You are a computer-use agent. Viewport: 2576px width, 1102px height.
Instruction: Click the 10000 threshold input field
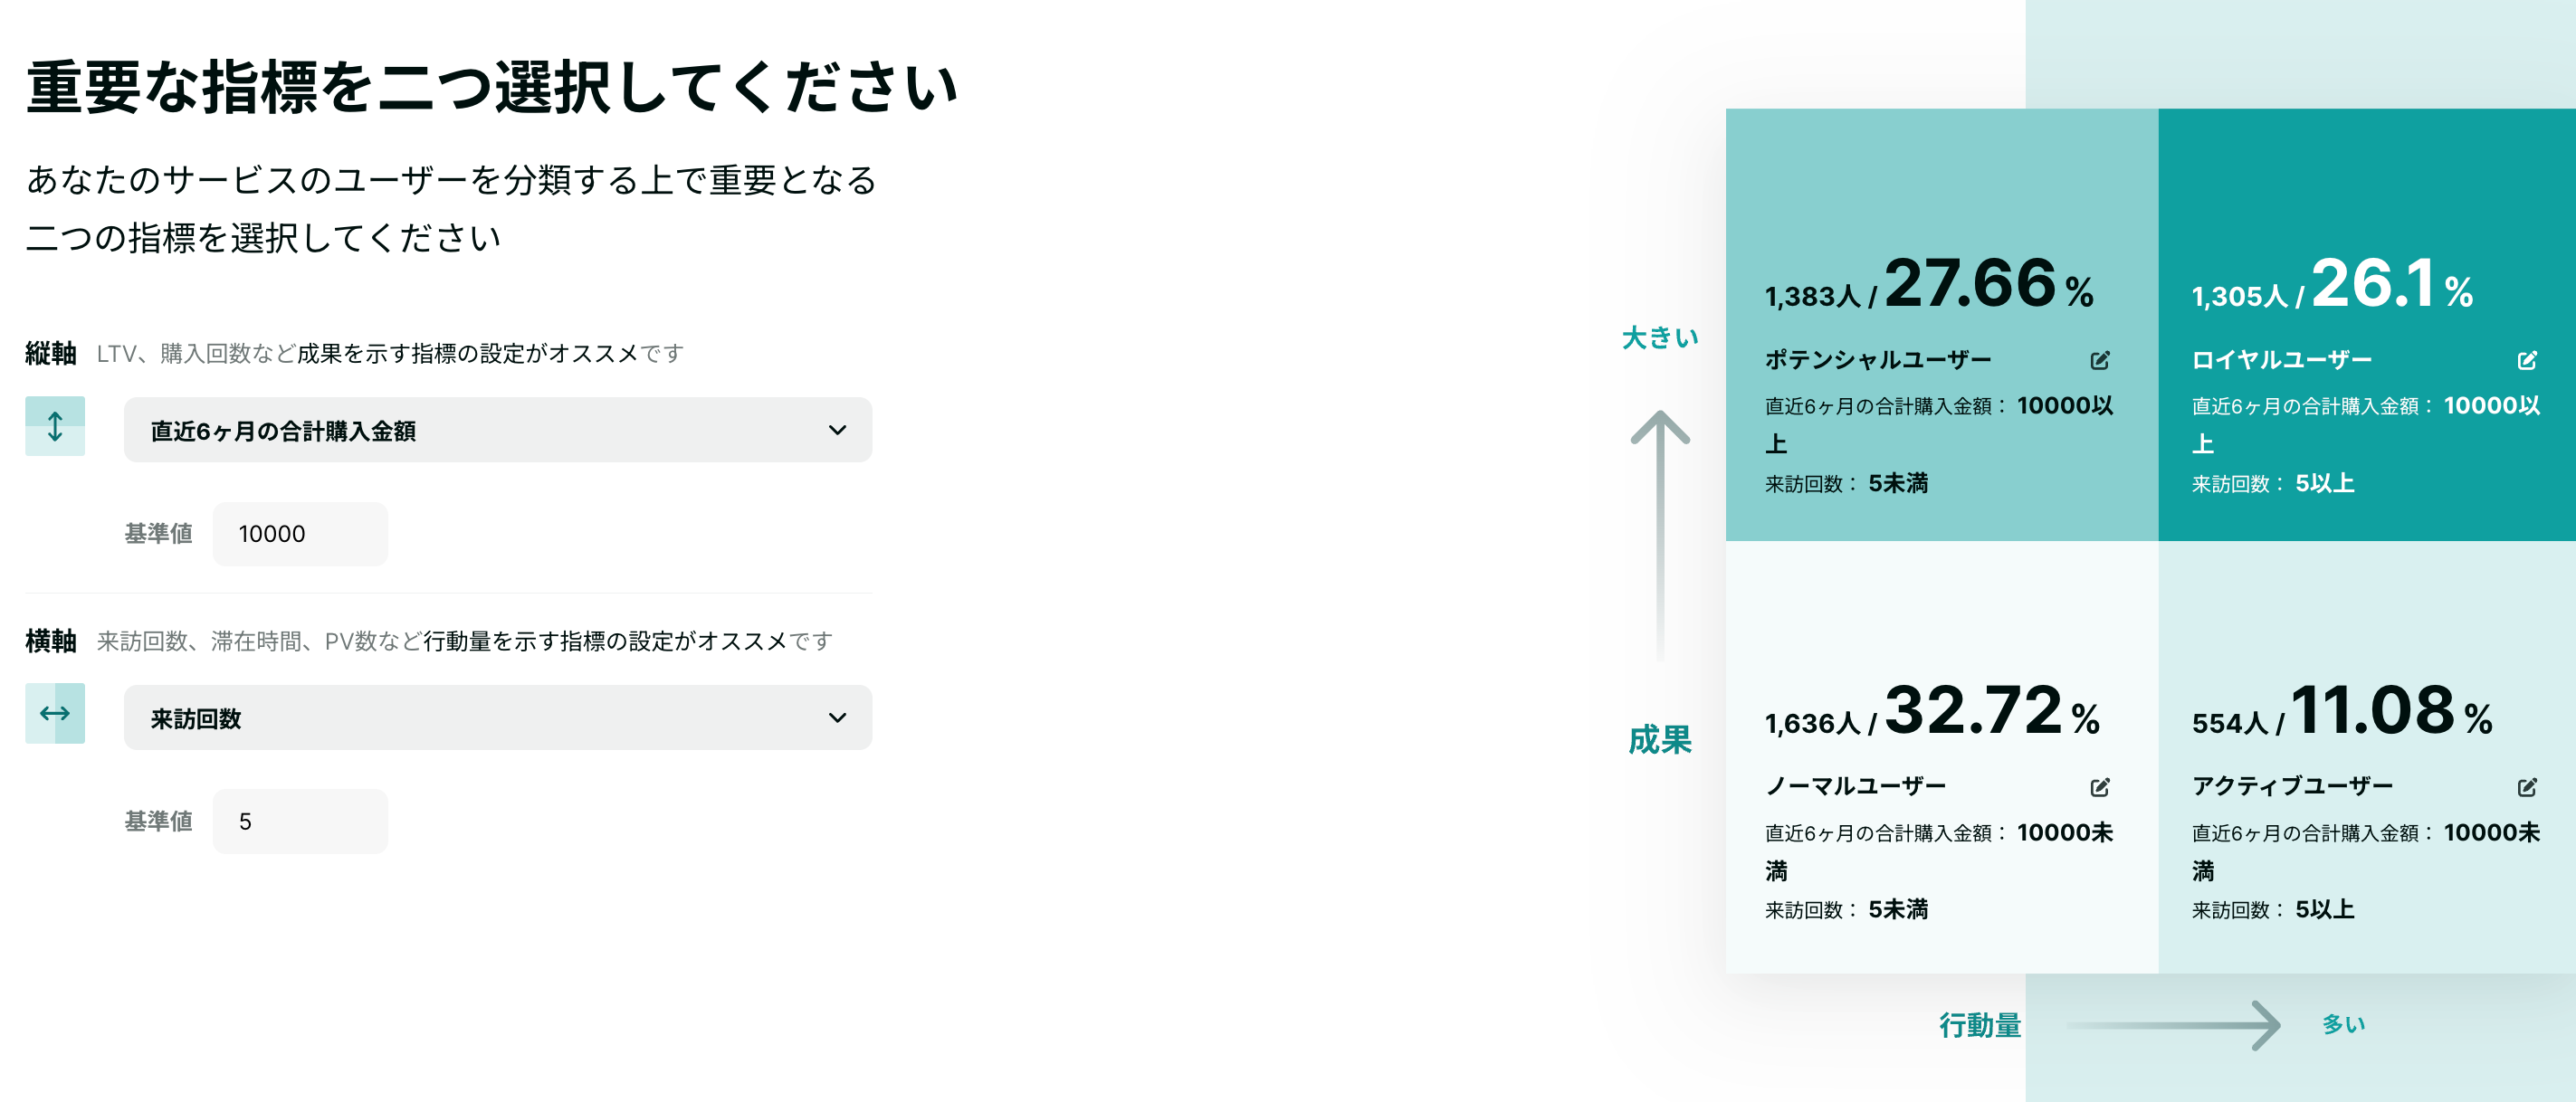pyautogui.click(x=300, y=534)
